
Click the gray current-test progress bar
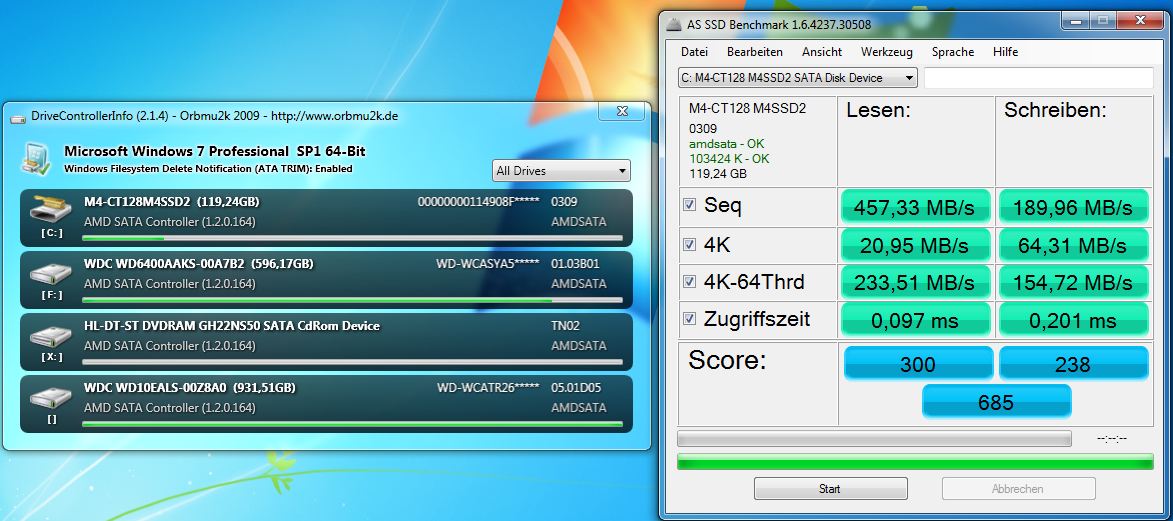(x=874, y=439)
